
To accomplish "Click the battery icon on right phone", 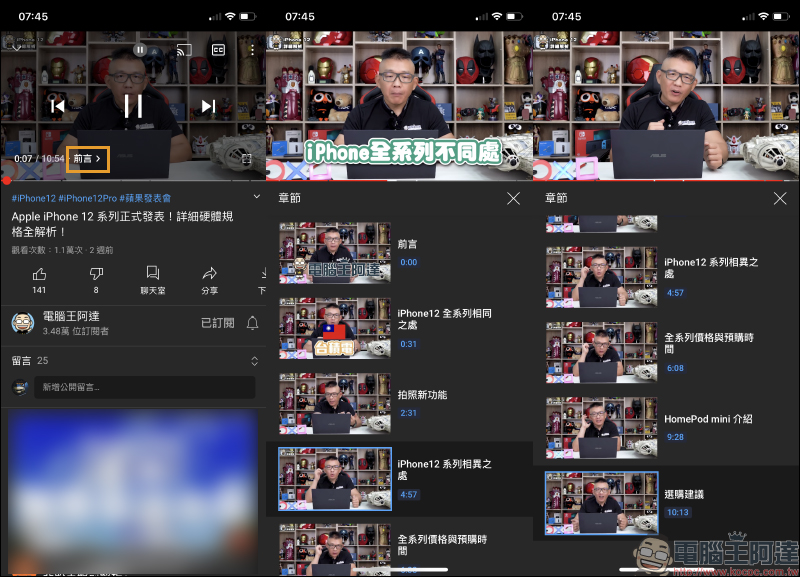I will pyautogui.click(x=781, y=16).
